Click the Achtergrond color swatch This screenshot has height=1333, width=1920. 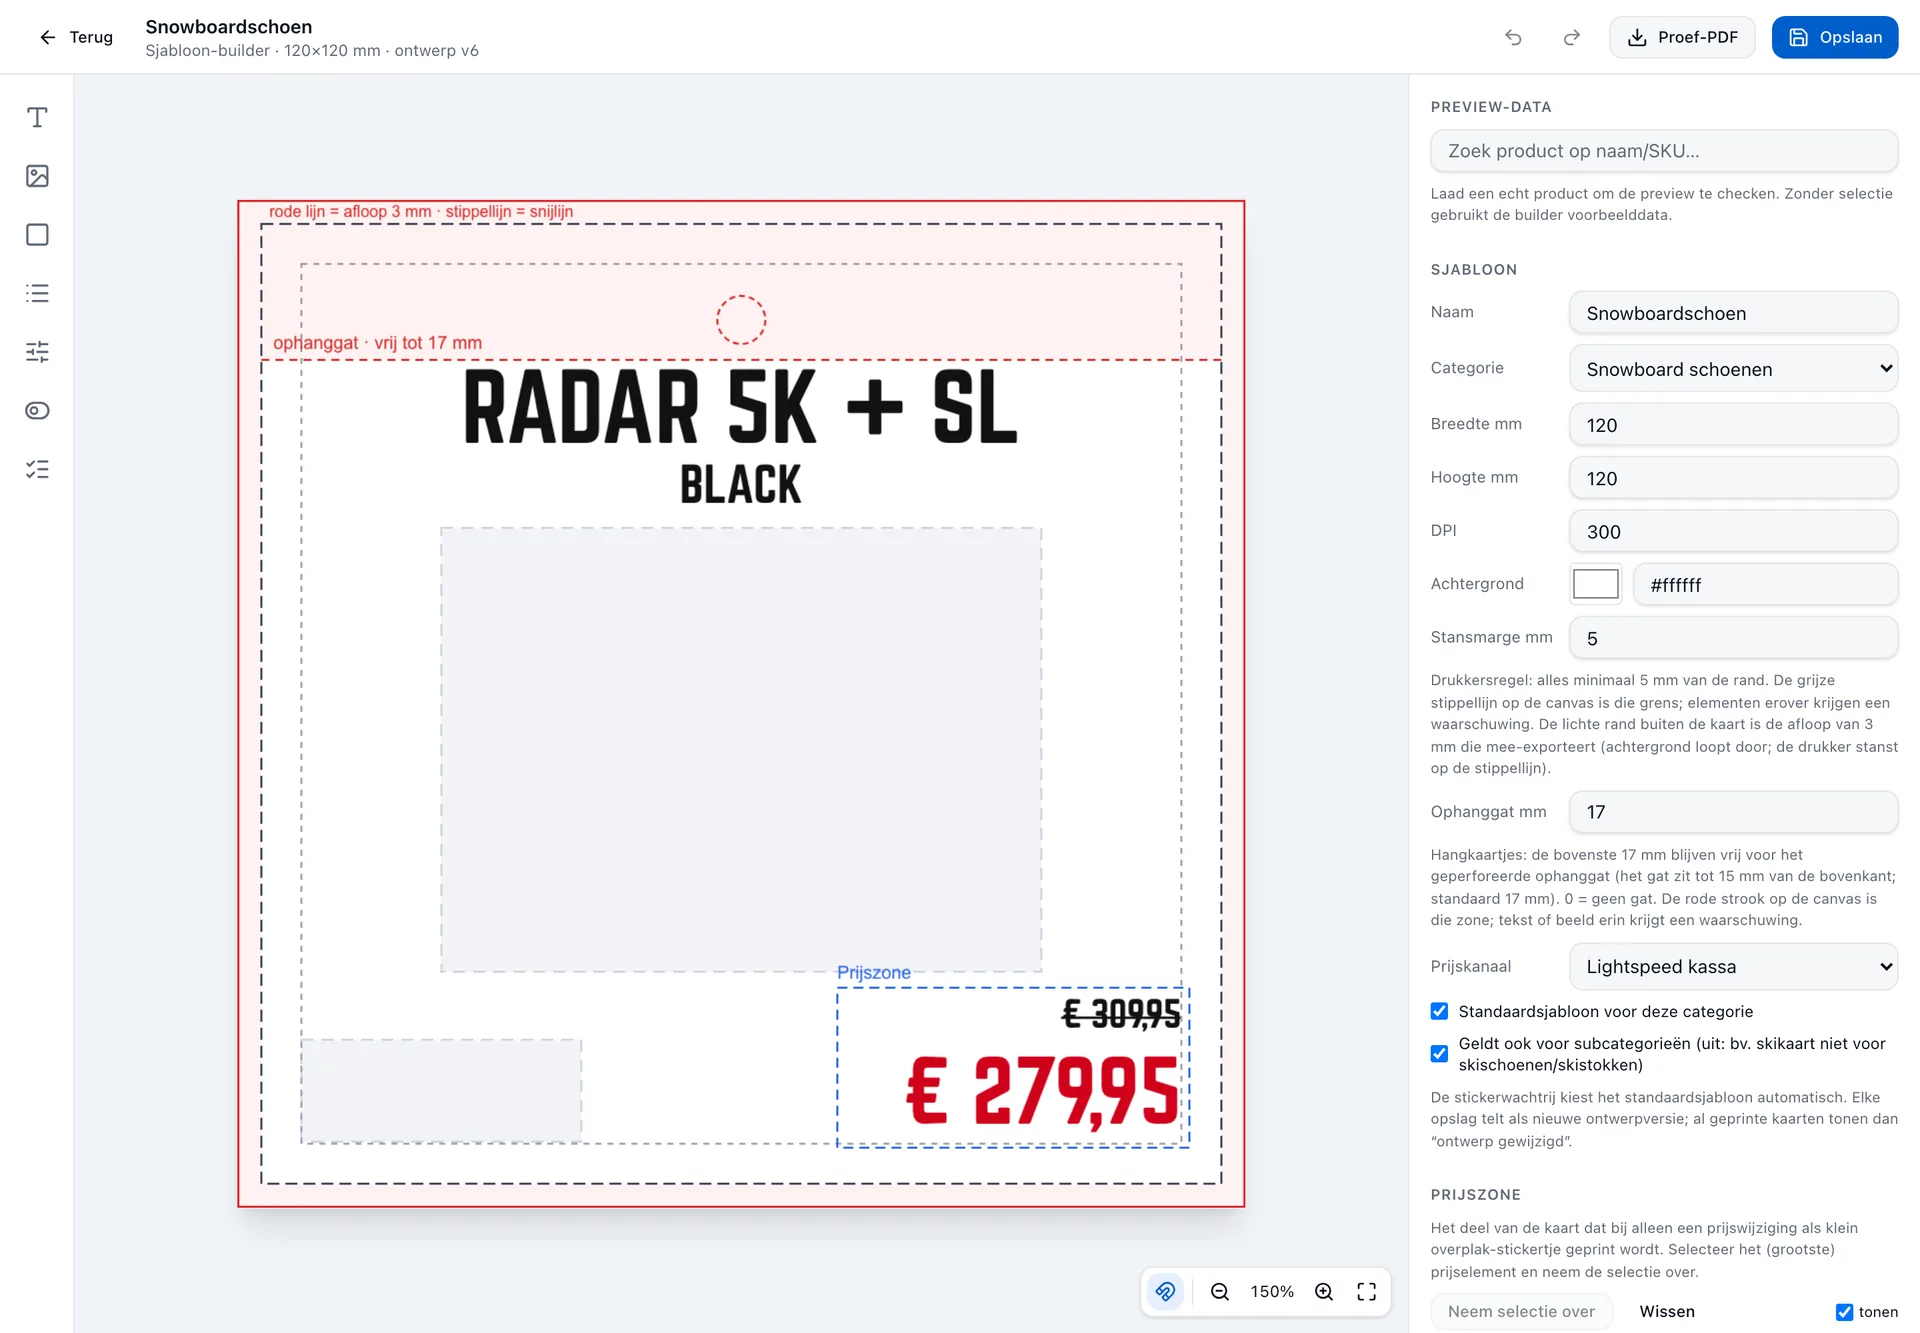1596,584
